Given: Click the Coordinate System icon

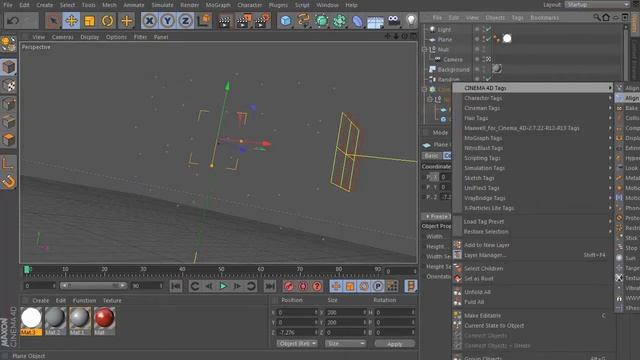Looking at the screenshot, I should (x=204, y=20).
